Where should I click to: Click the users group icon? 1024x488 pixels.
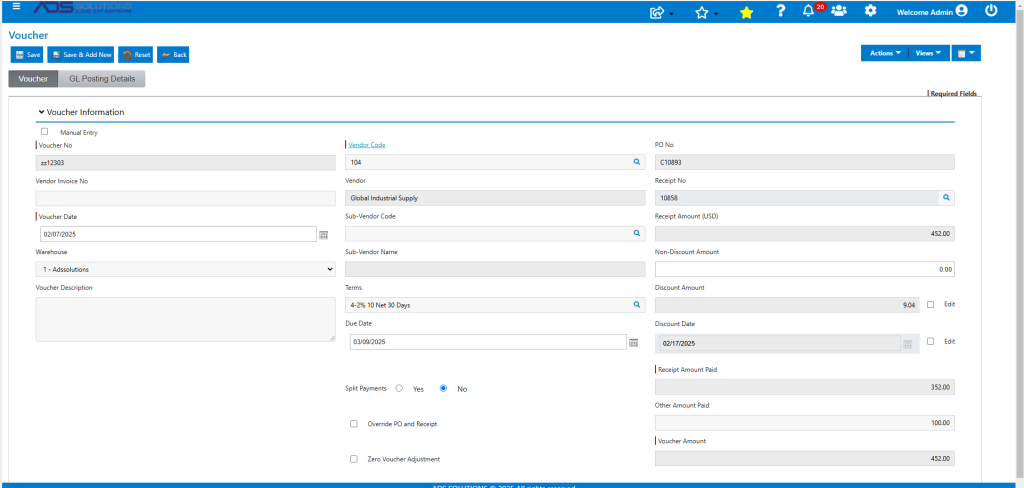[x=839, y=10]
